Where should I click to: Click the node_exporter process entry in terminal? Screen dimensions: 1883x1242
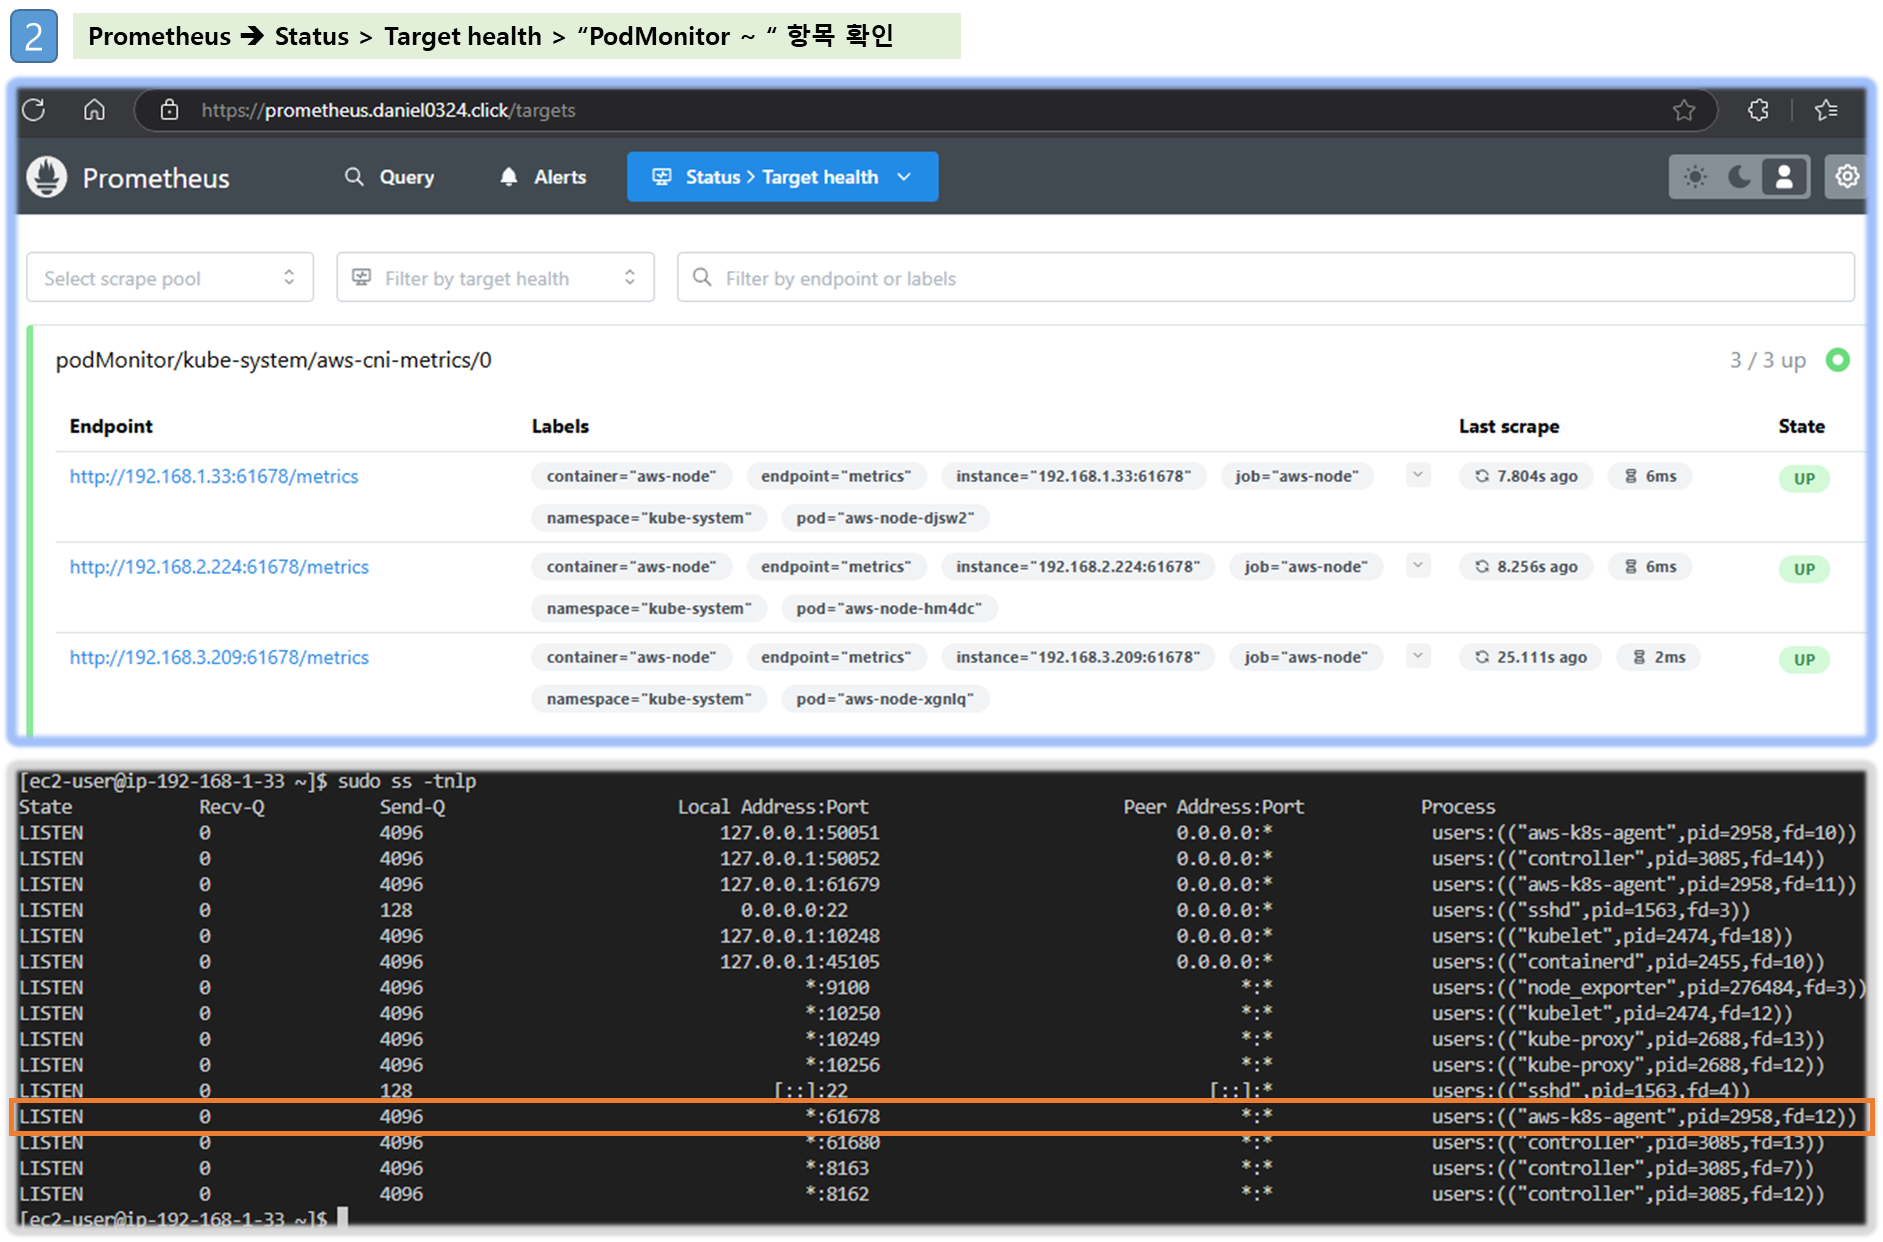[1648, 987]
